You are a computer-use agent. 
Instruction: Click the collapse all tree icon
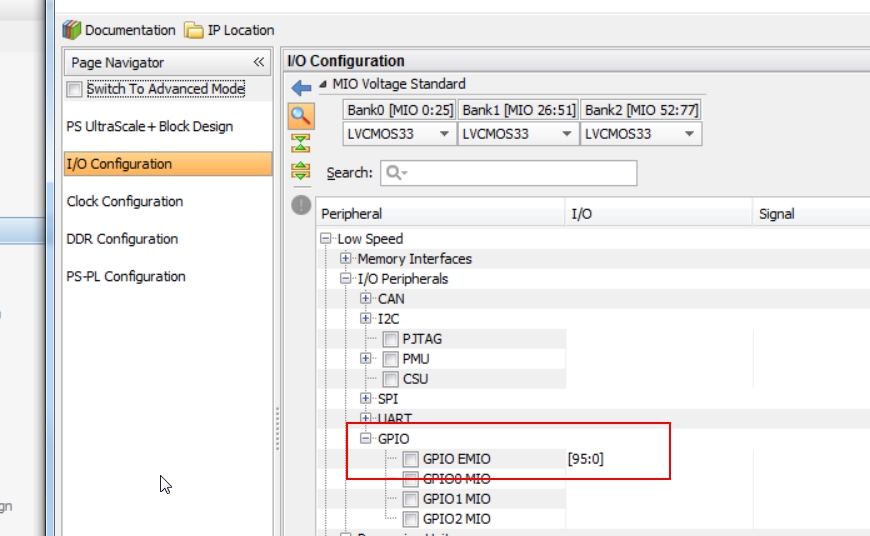pyautogui.click(x=300, y=143)
